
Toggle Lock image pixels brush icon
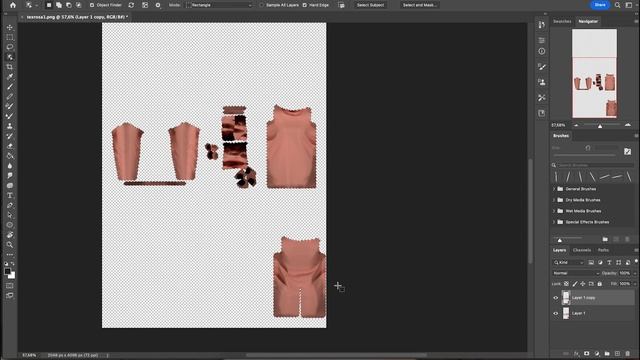(575, 284)
